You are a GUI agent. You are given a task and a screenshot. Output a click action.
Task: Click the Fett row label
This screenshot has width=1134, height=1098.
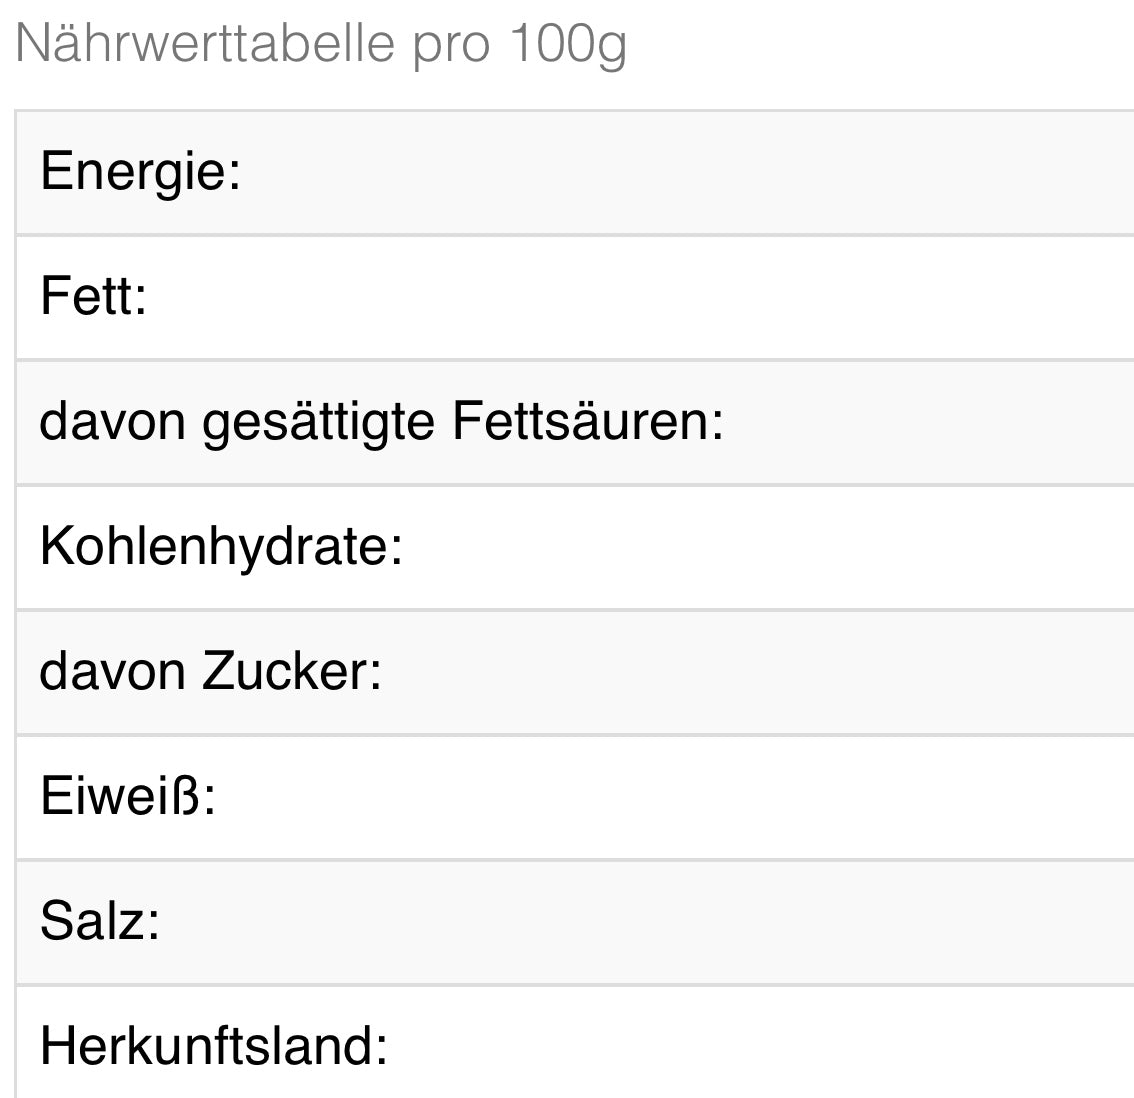[x=93, y=296]
